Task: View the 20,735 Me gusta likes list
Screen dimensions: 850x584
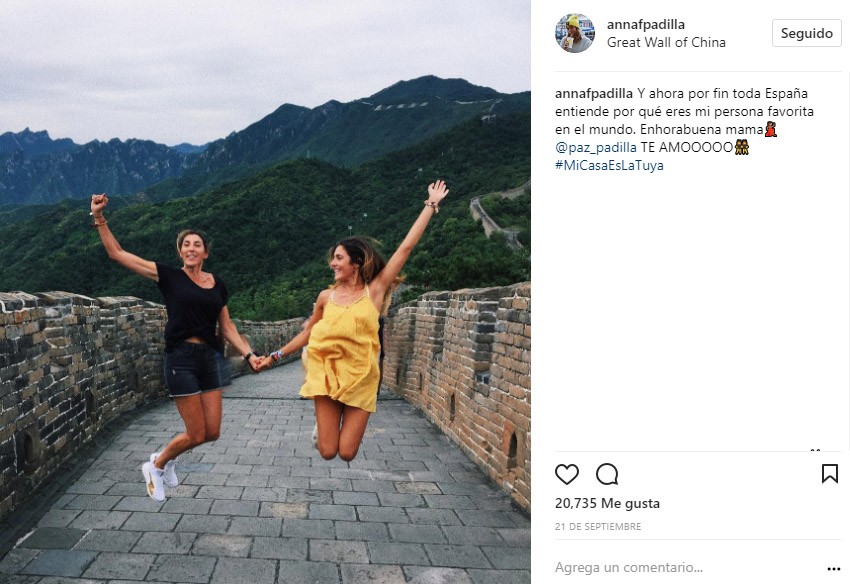Action: pyautogui.click(x=607, y=503)
